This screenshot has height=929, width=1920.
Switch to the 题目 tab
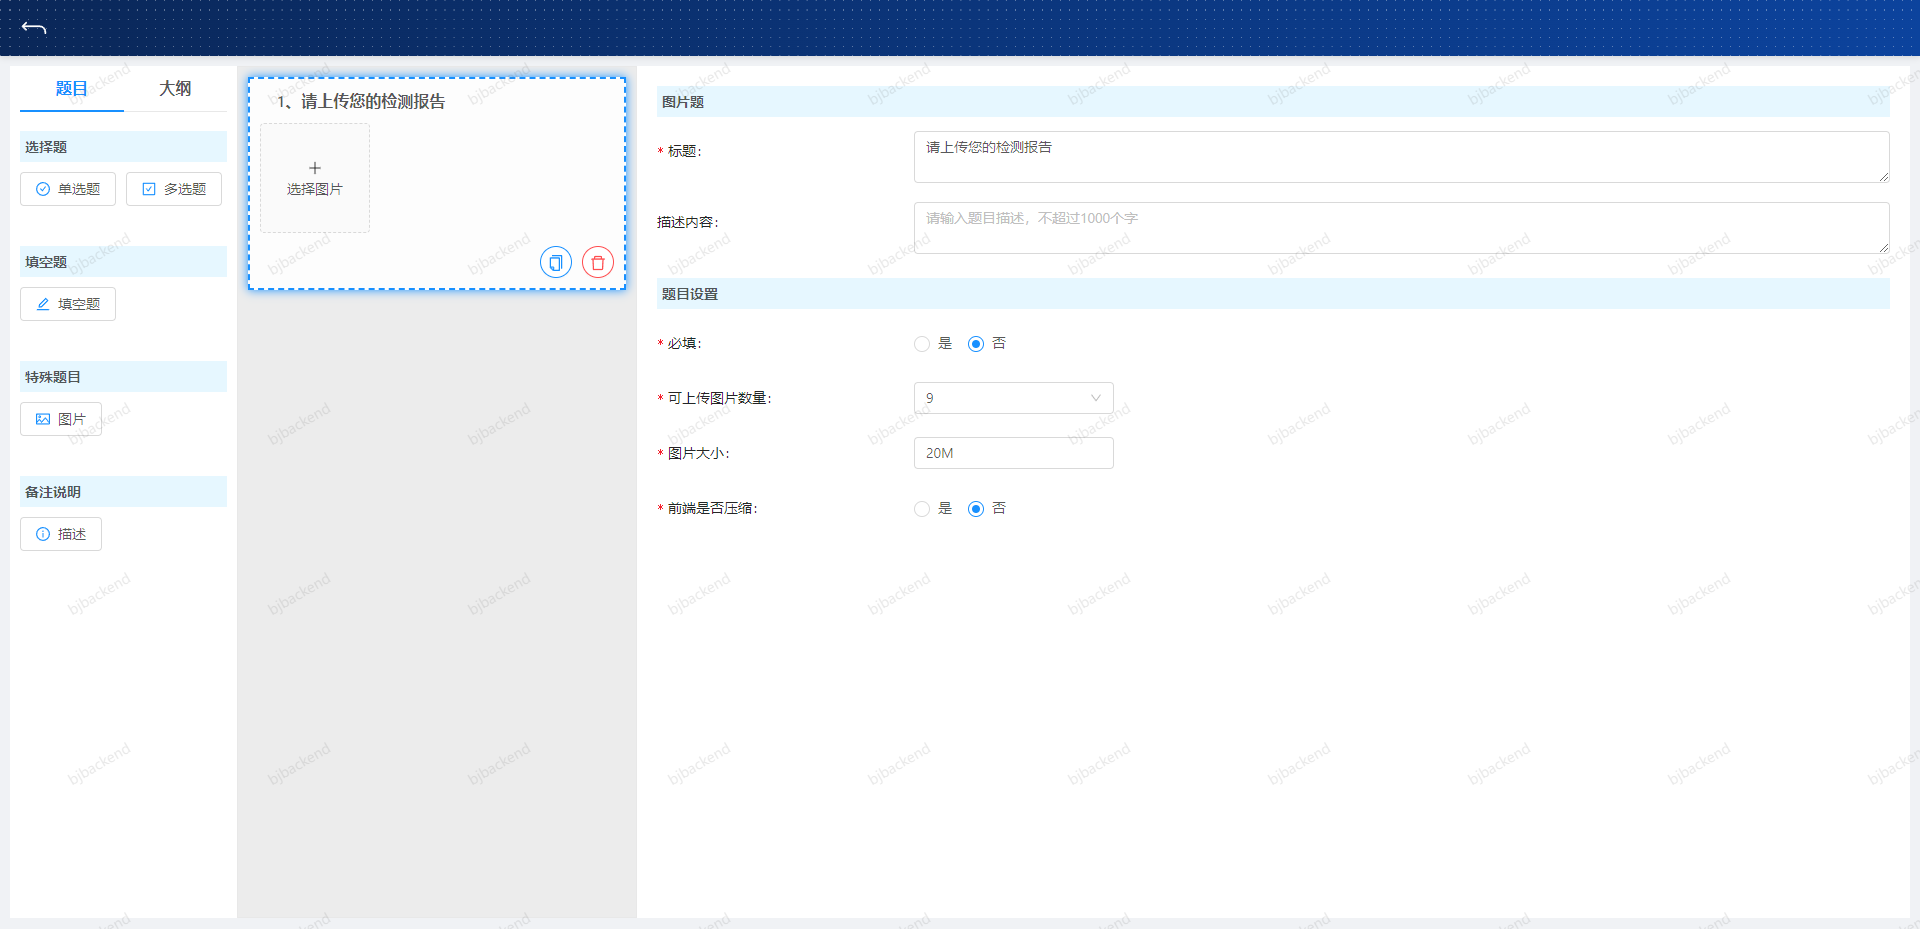click(x=72, y=89)
